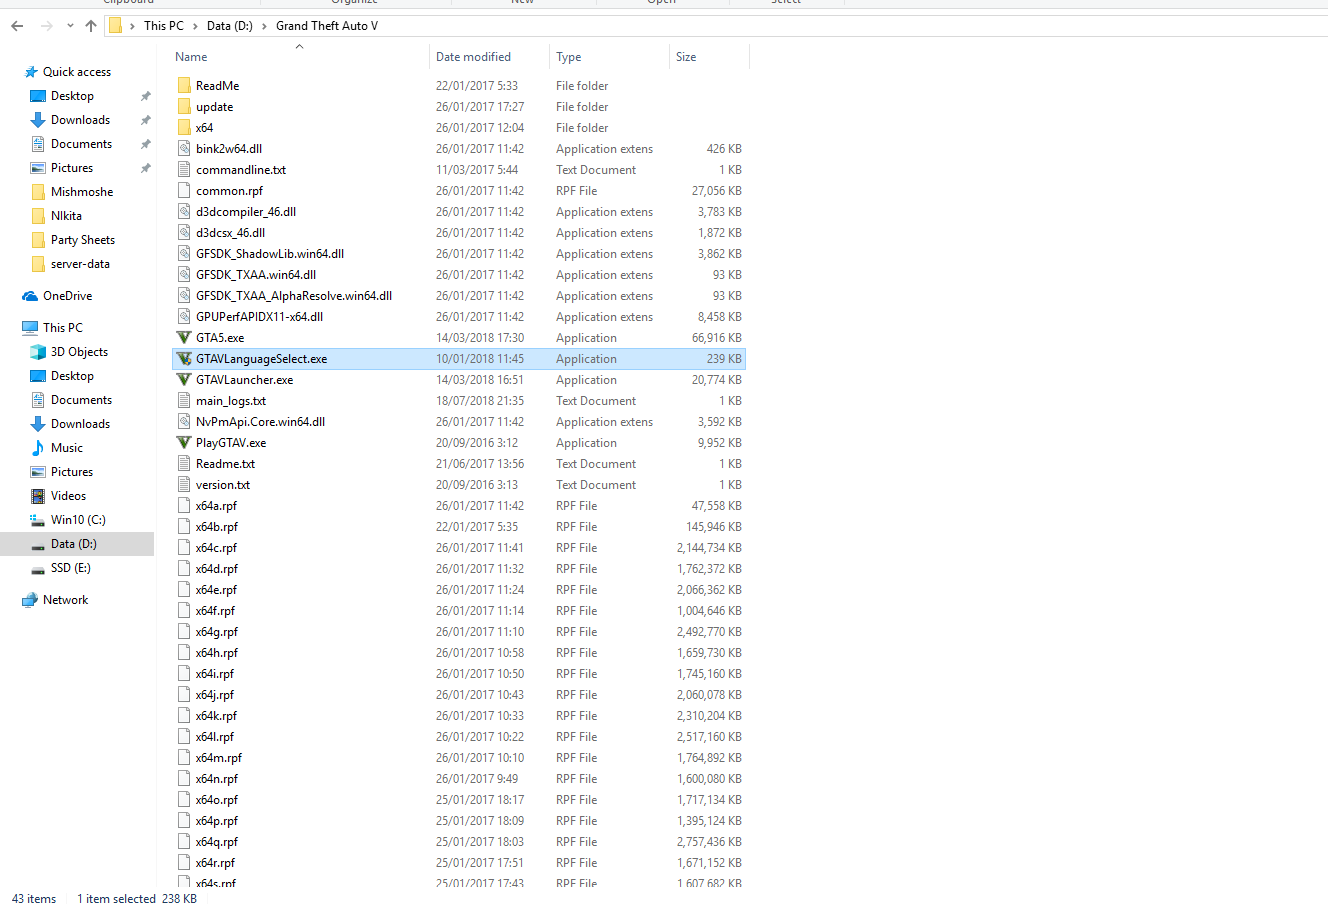Open the update folder icon
Image resolution: width=1328 pixels, height=909 pixels.
tap(184, 107)
